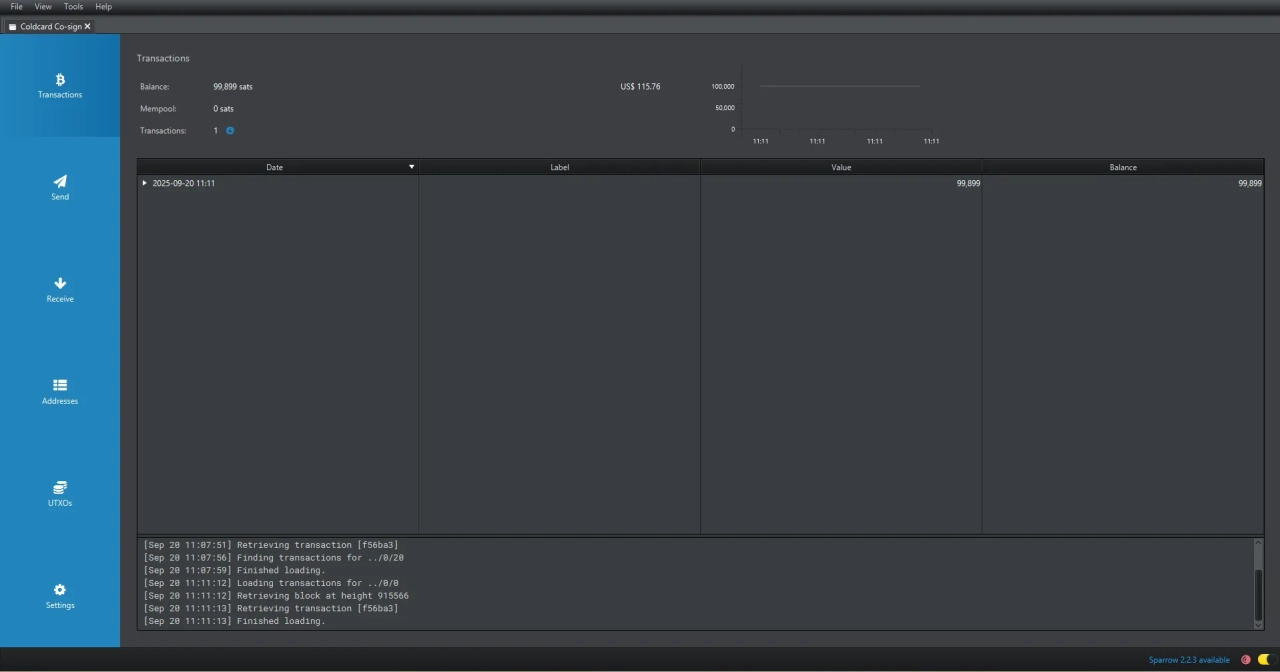Click log line 'Finding transactions for ../0/20'
Screen dimensions: 1280x672
tap(273, 558)
